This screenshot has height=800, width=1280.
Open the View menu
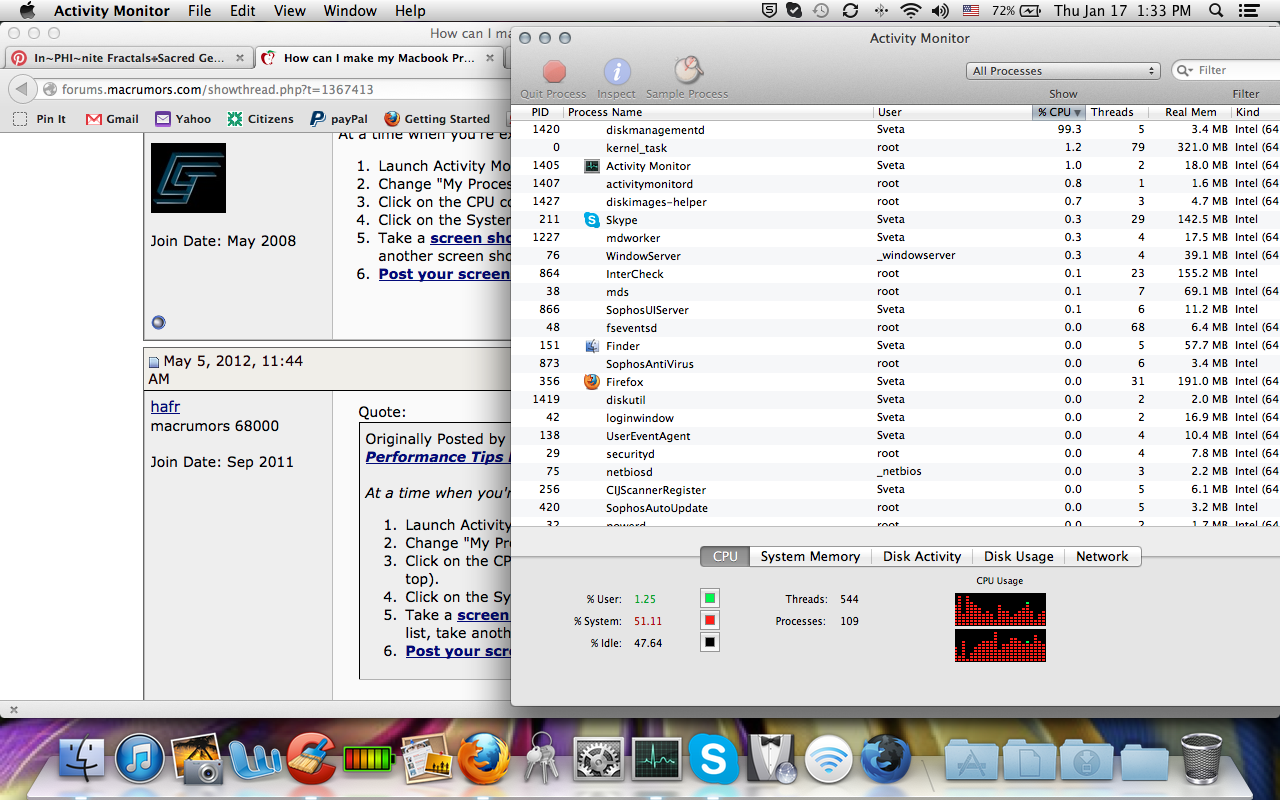click(290, 11)
